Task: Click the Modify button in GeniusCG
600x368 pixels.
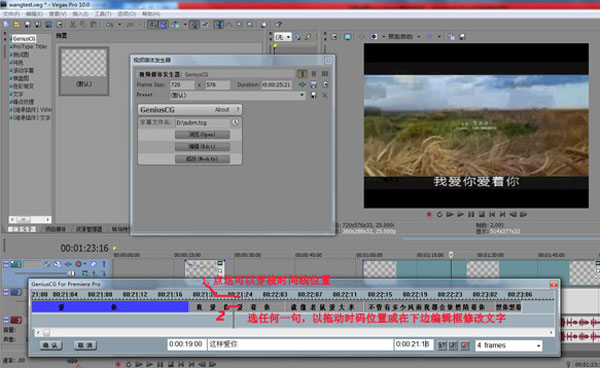Action: point(202,159)
